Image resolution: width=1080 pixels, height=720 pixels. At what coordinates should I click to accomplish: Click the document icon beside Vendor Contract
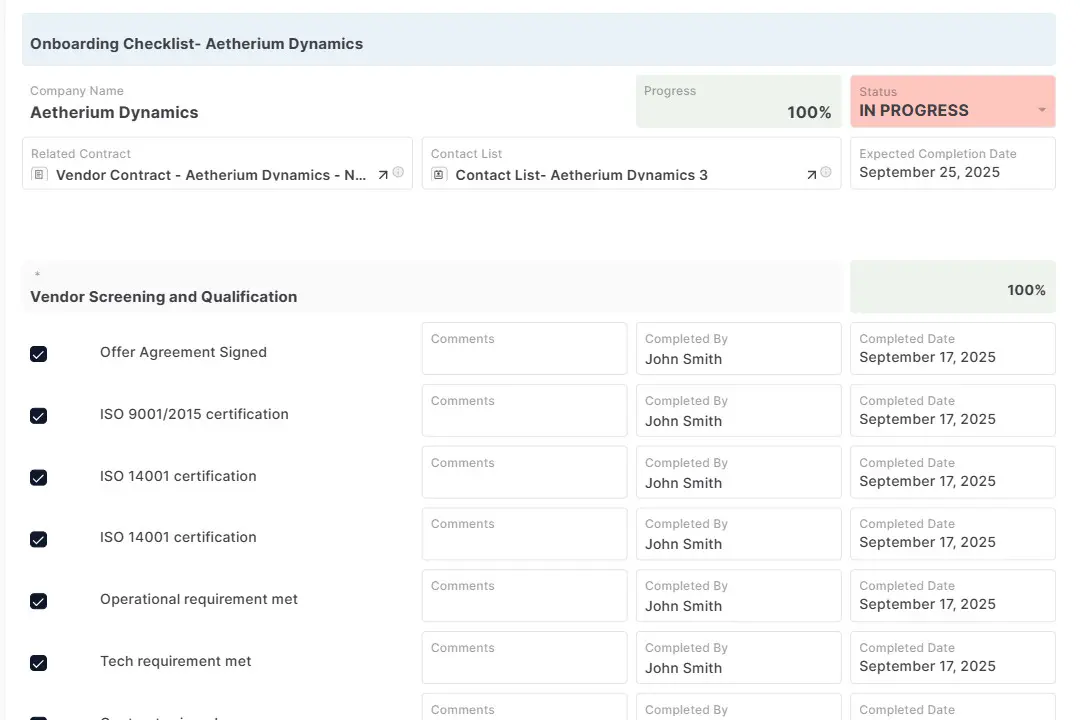(38, 173)
